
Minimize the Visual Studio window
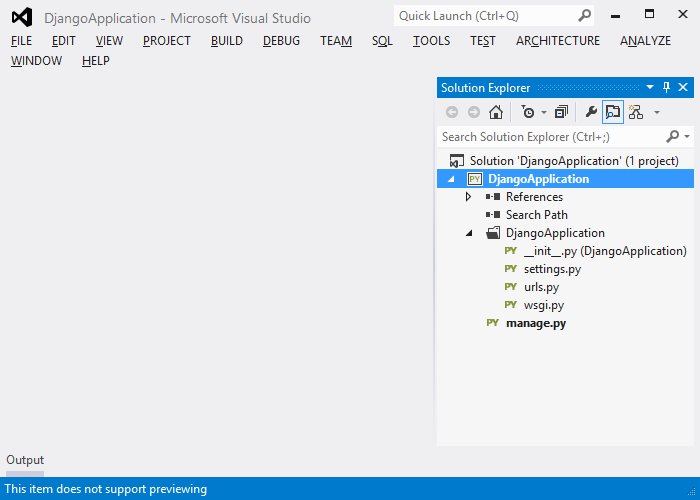click(x=616, y=15)
